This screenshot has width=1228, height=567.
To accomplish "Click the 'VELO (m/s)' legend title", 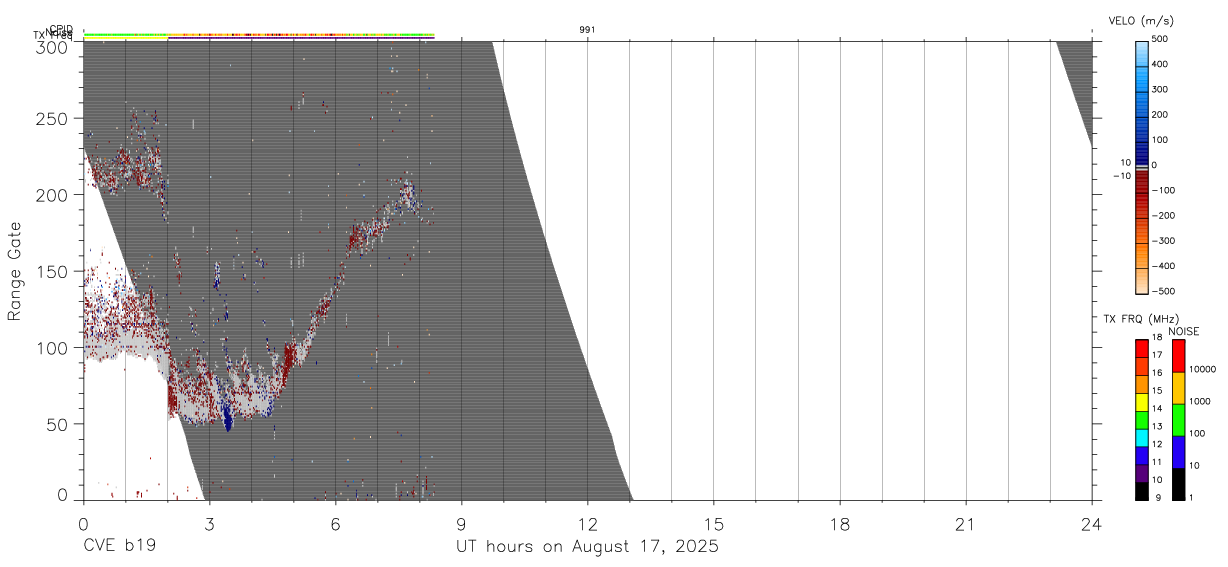I will pyautogui.click(x=1141, y=20).
